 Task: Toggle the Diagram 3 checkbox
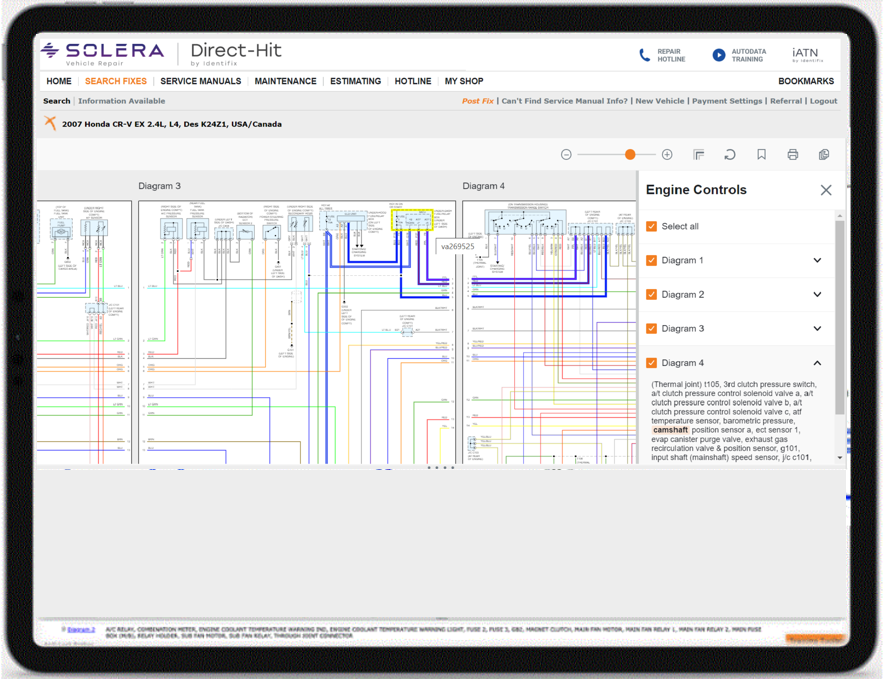[652, 329]
